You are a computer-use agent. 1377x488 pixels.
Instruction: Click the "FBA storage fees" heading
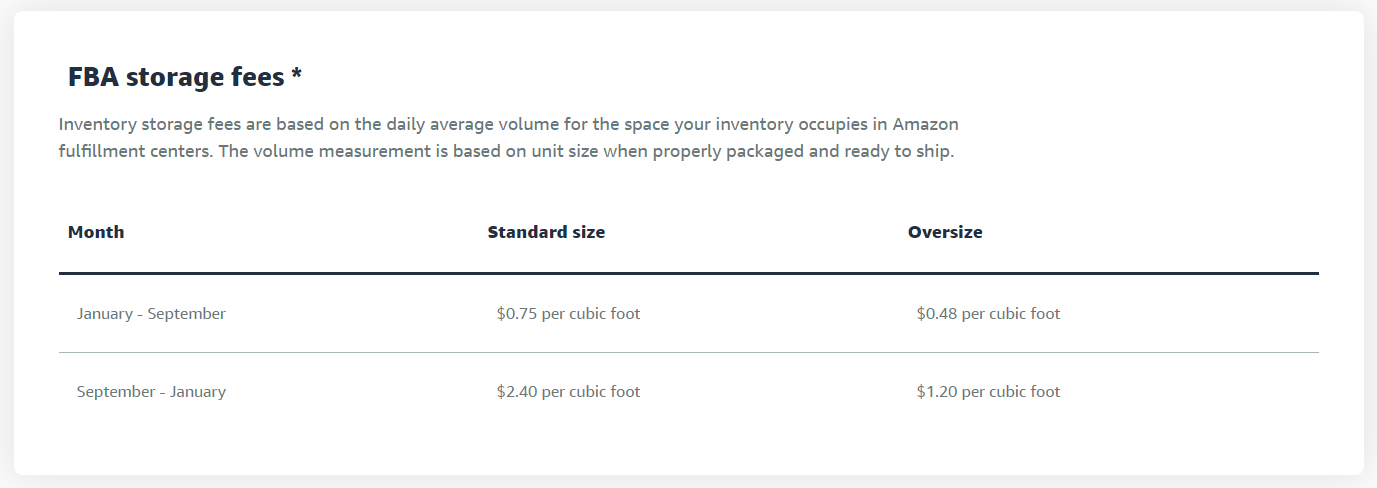[176, 77]
